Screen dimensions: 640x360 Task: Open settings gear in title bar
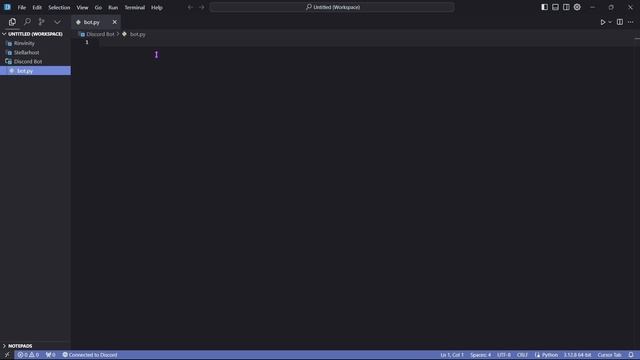point(577,7)
